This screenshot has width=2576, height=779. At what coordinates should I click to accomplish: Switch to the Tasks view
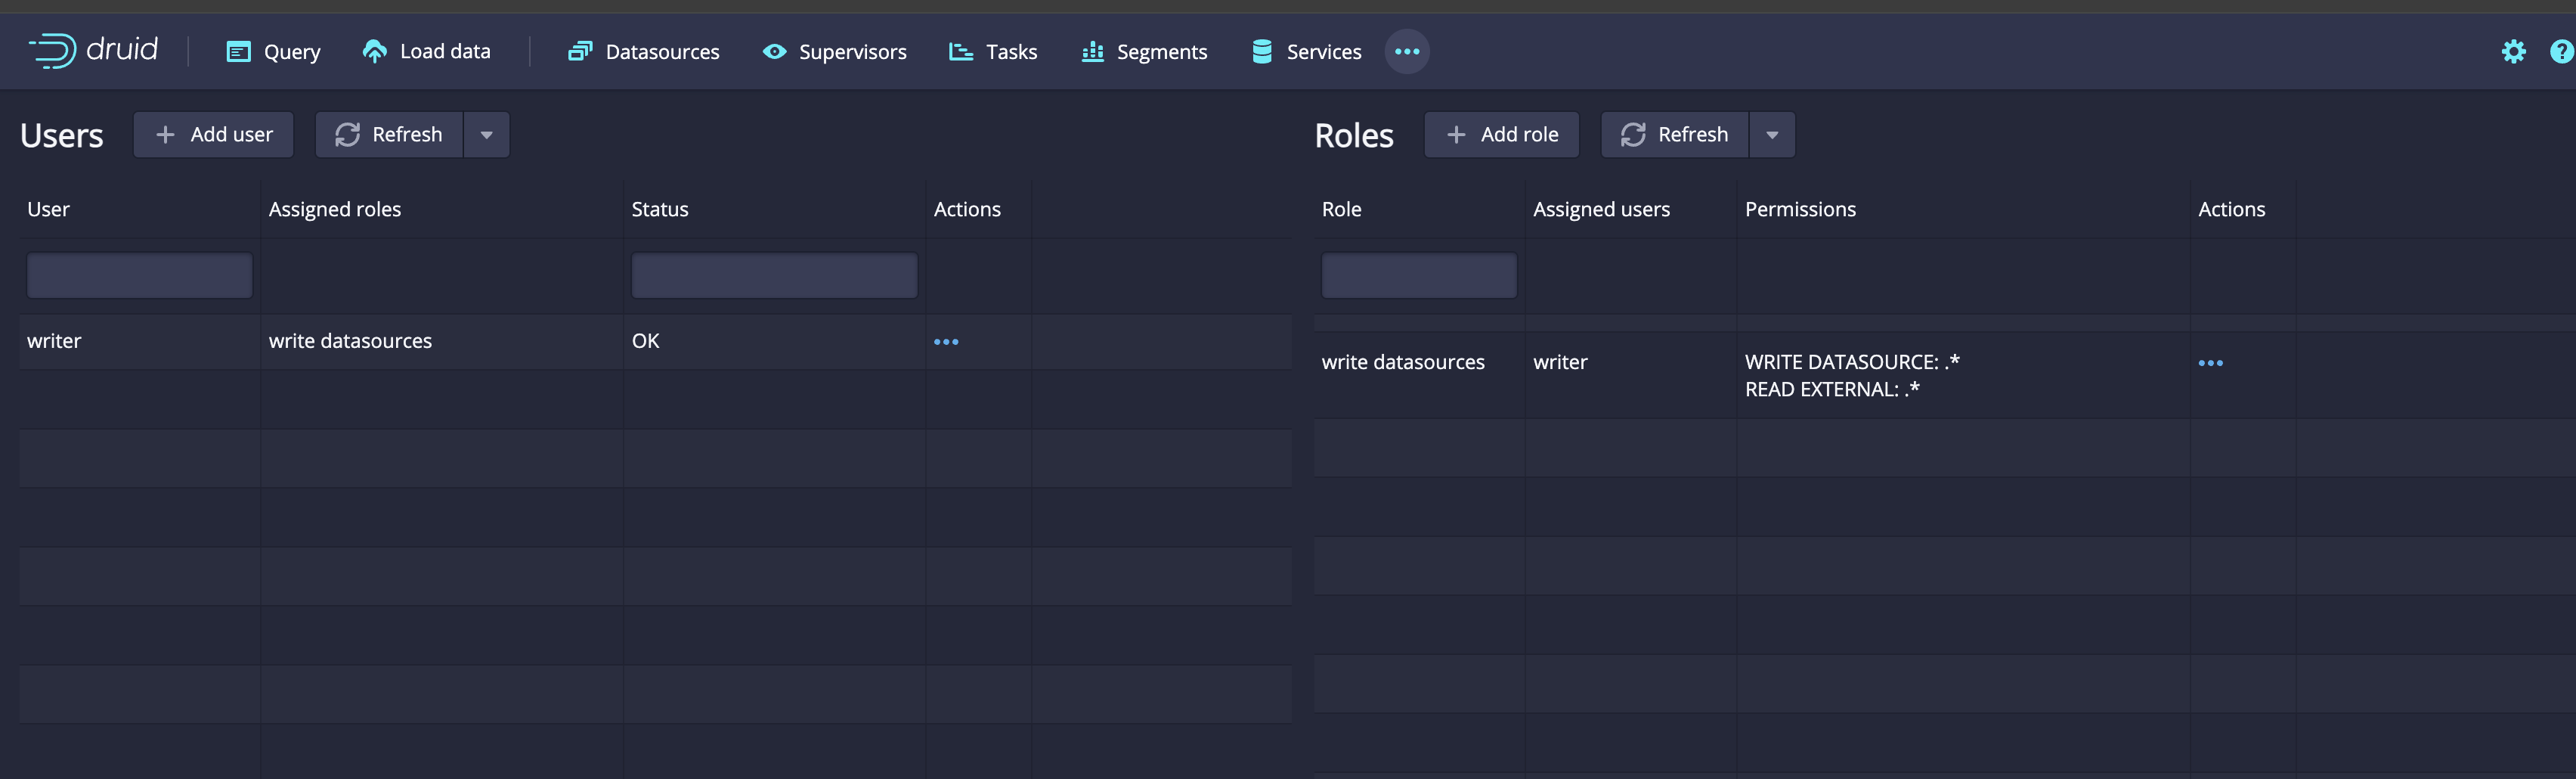[992, 52]
